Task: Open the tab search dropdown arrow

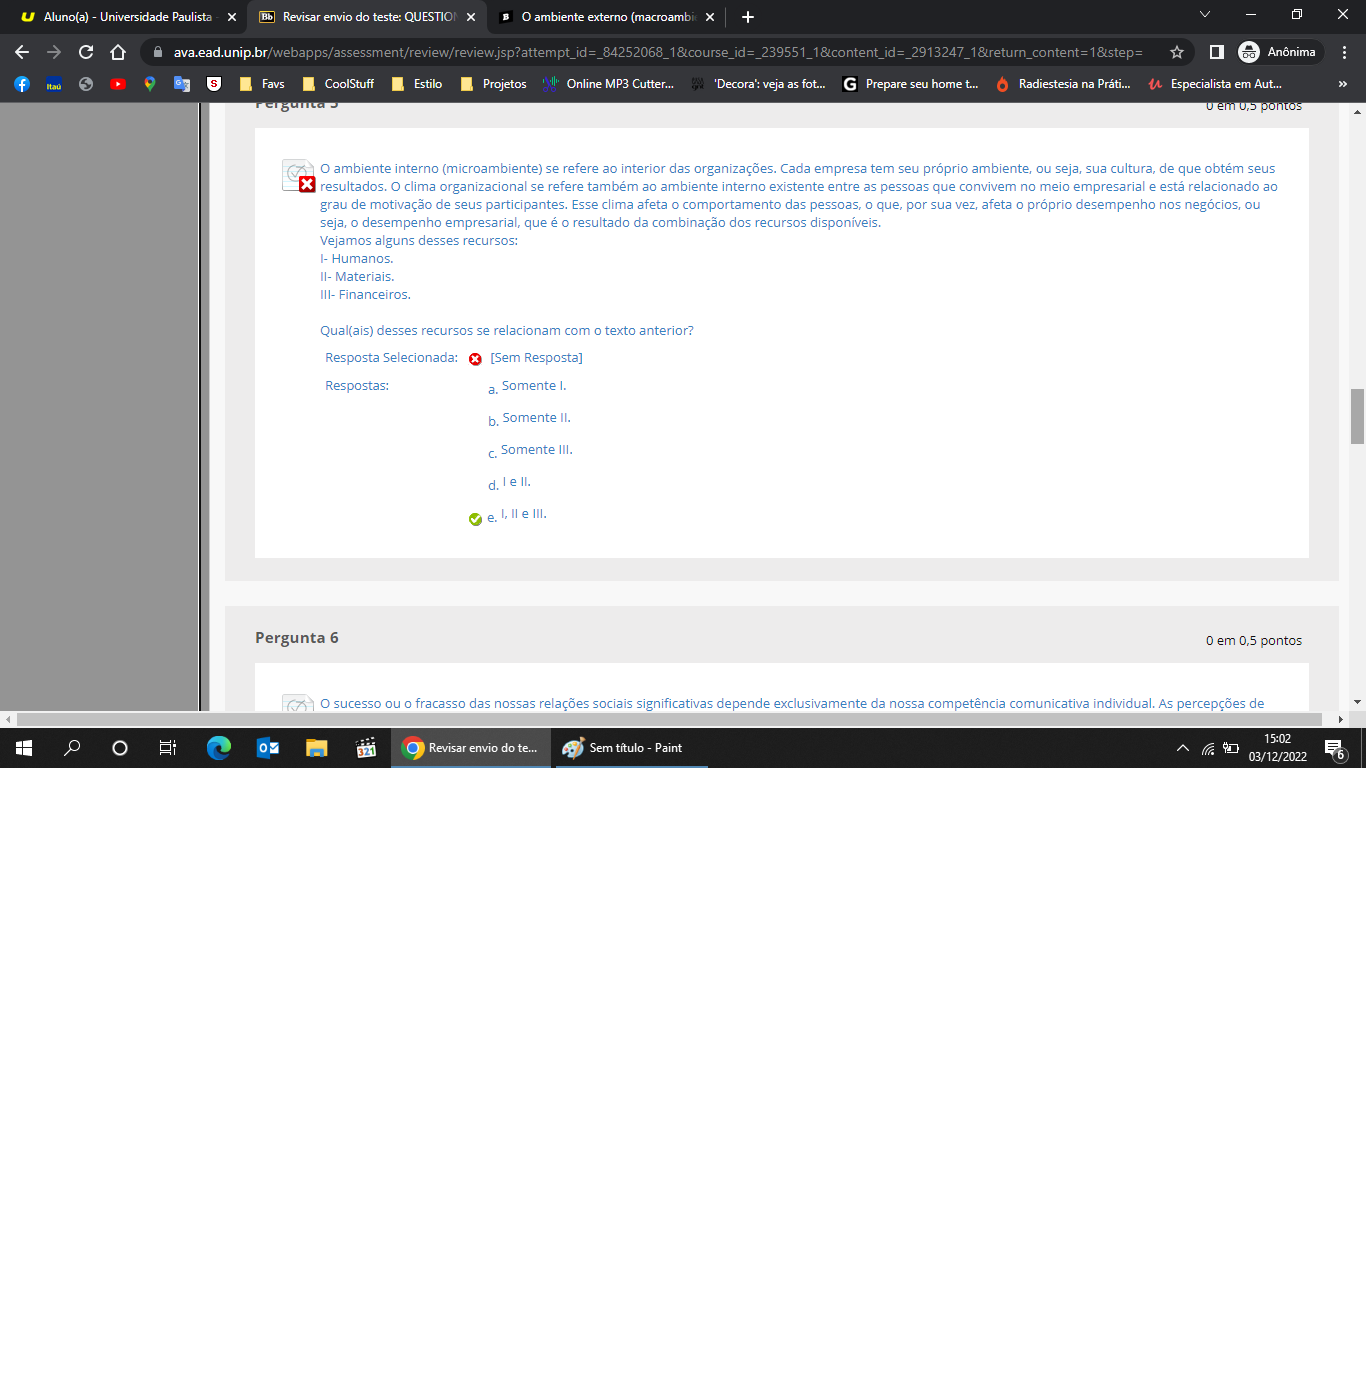Action: [1205, 15]
